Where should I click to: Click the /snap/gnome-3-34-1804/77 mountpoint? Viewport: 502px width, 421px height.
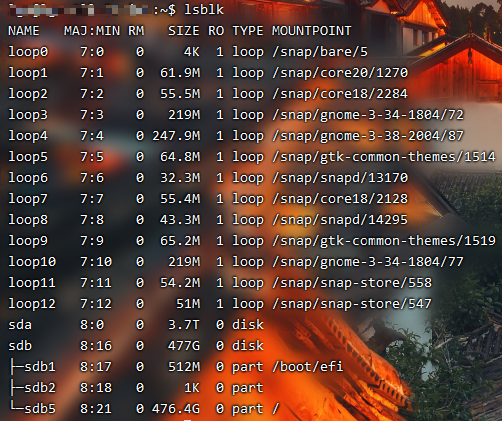[368, 262]
